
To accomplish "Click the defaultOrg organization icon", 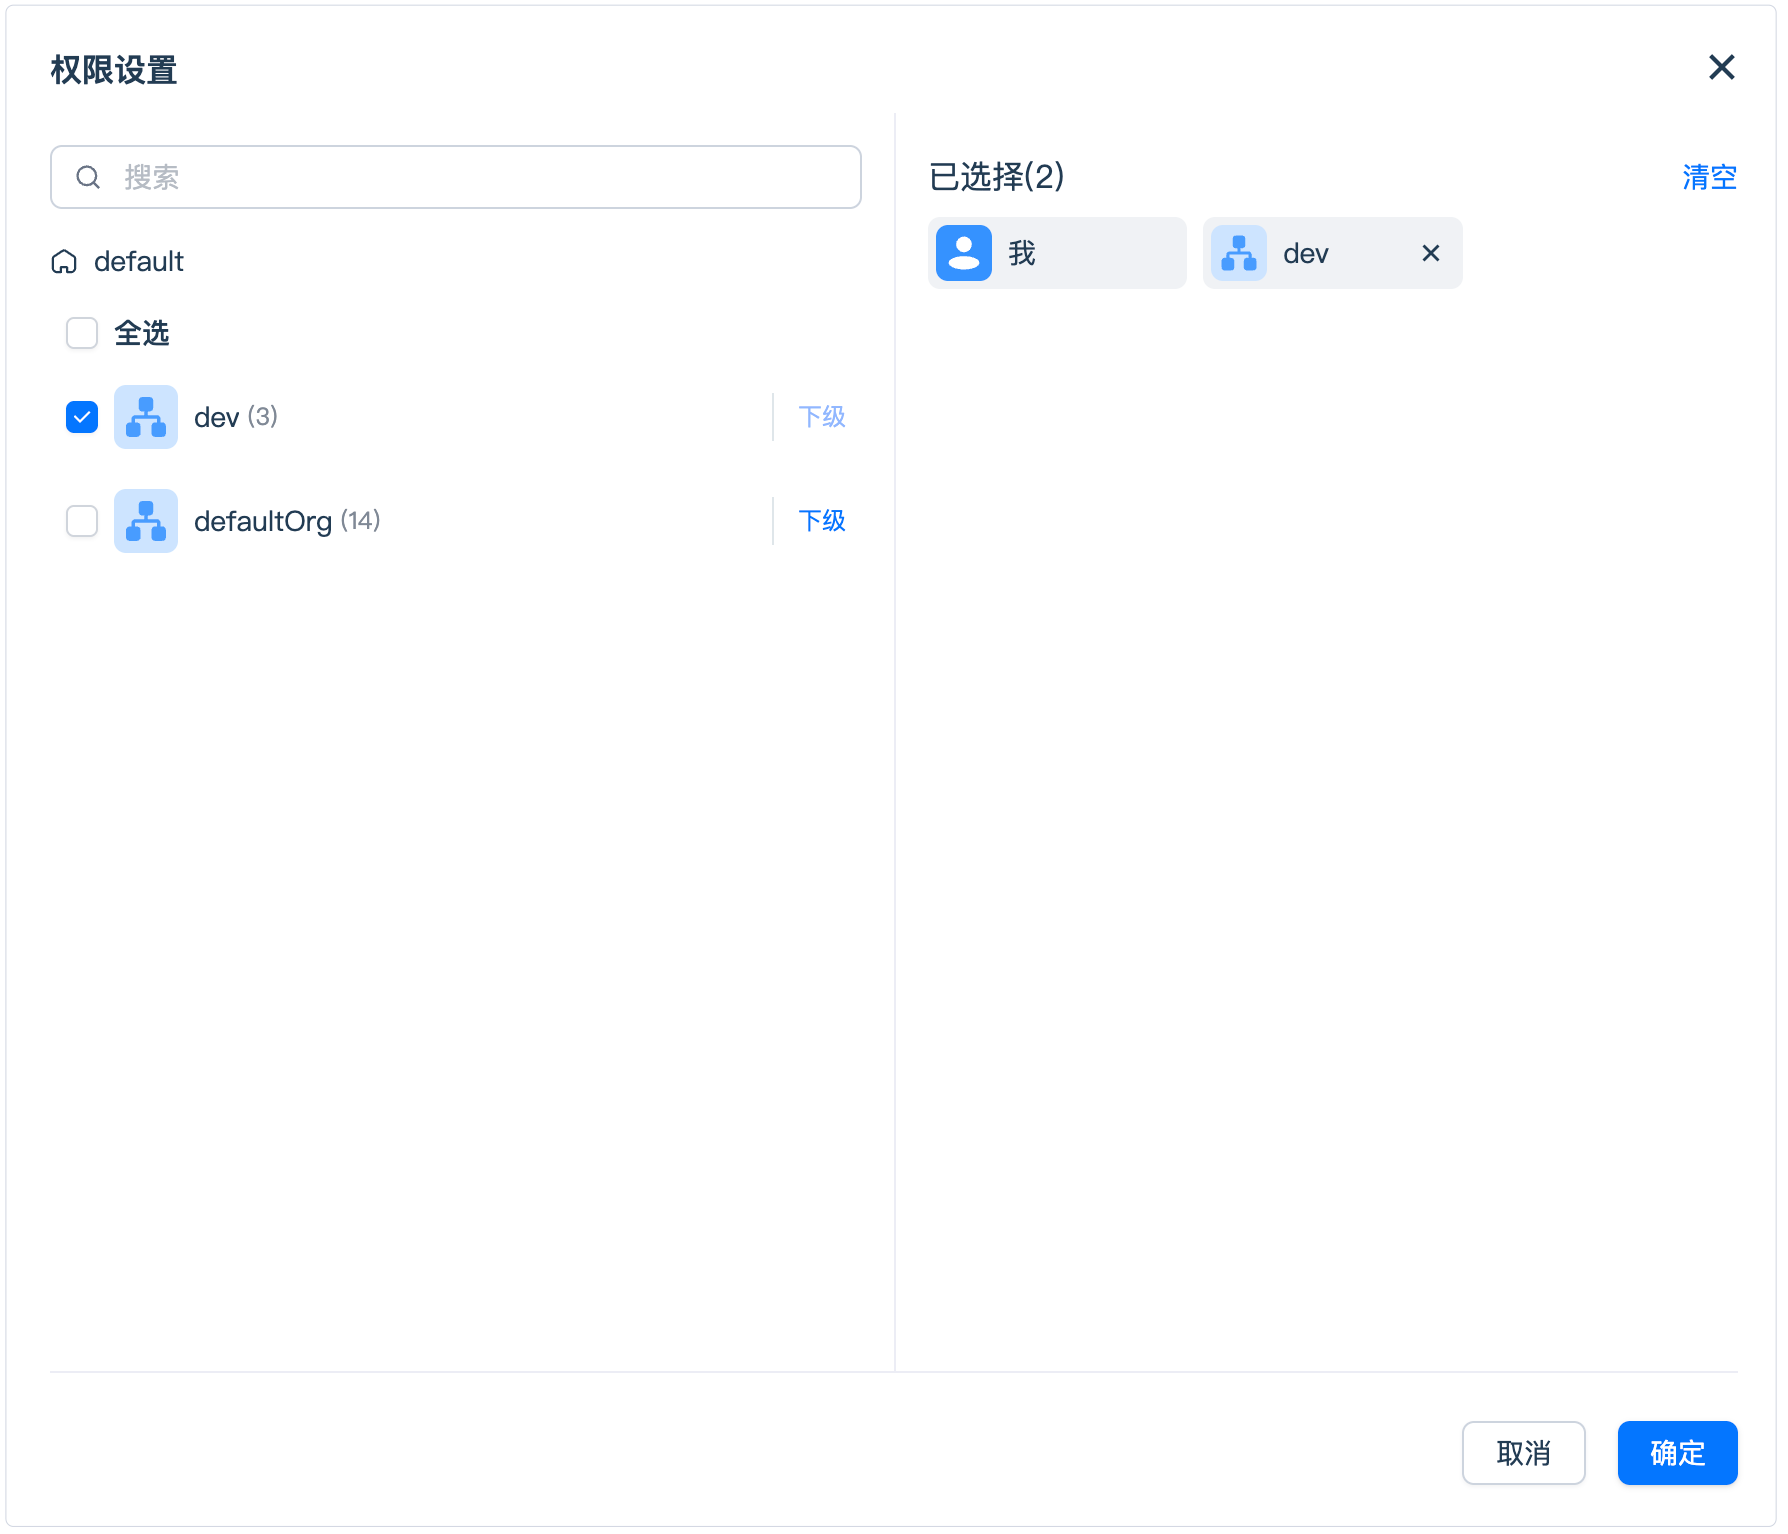I will point(146,521).
